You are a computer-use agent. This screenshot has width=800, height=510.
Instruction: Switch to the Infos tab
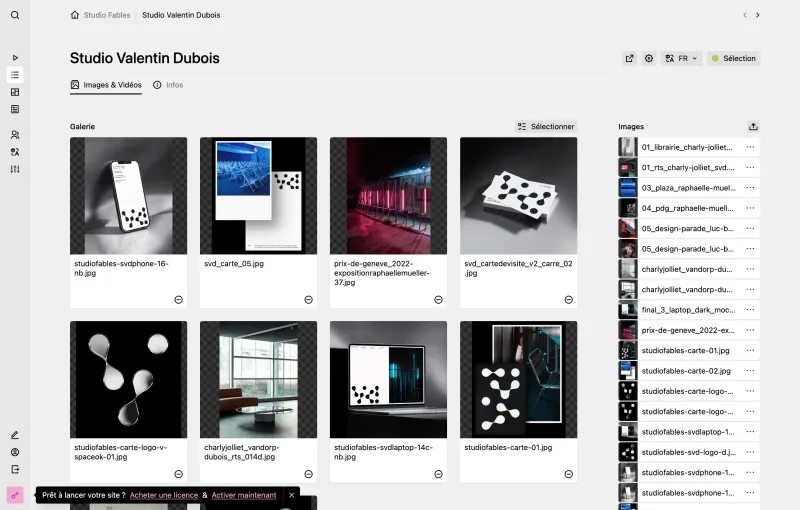point(168,85)
